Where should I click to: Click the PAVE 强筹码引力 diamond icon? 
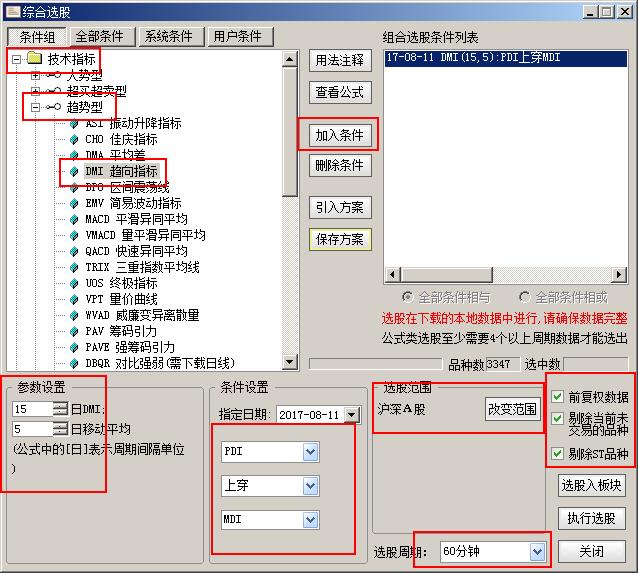pyautogui.click(x=74, y=347)
